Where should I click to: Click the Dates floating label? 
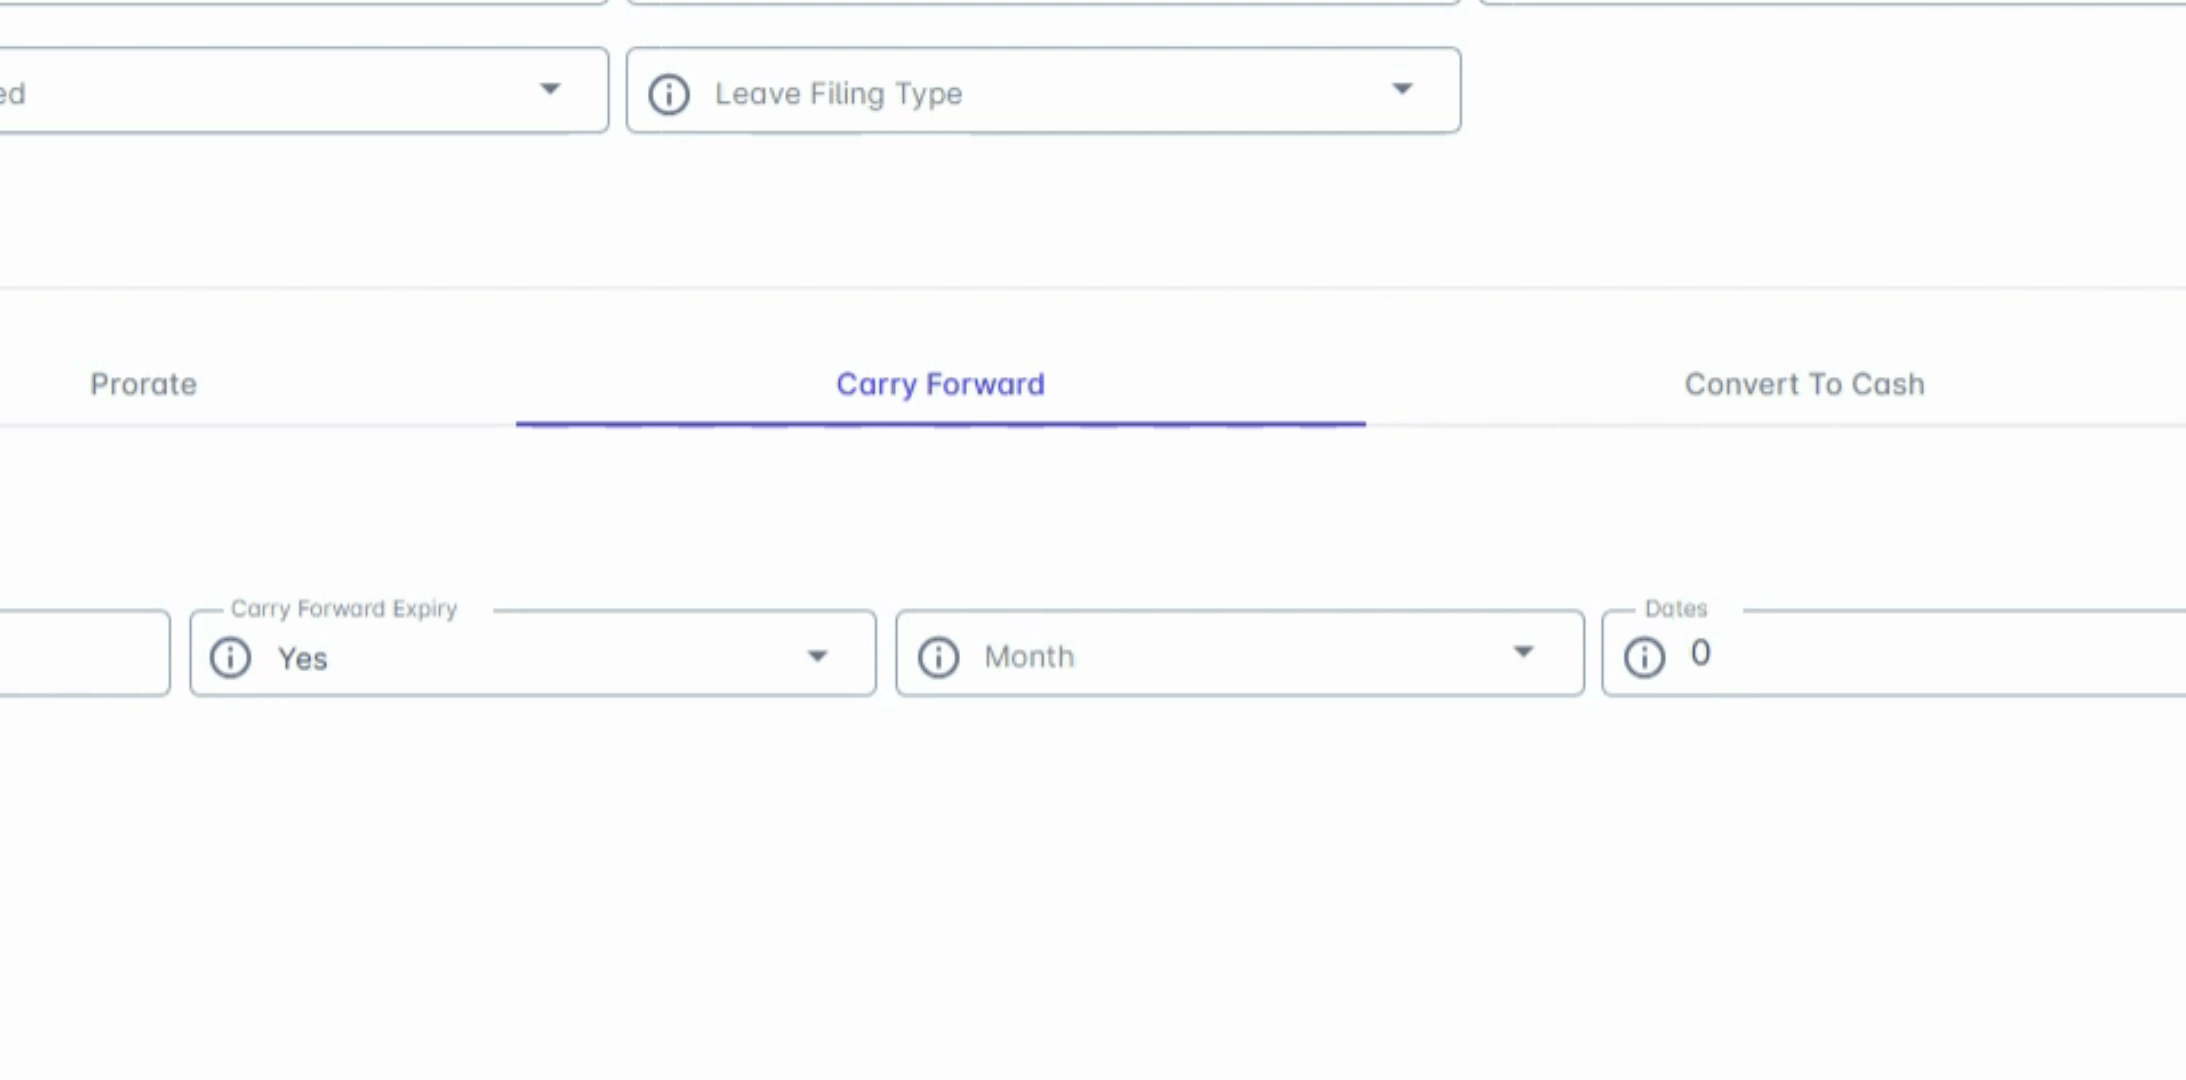point(1676,609)
